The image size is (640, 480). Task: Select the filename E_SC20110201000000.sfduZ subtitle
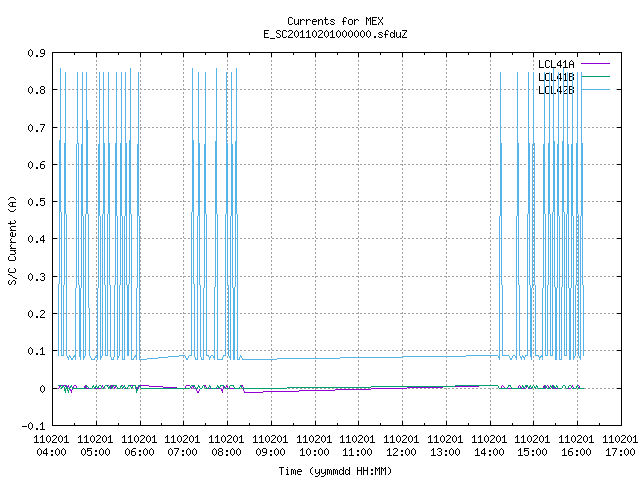(x=335, y=34)
